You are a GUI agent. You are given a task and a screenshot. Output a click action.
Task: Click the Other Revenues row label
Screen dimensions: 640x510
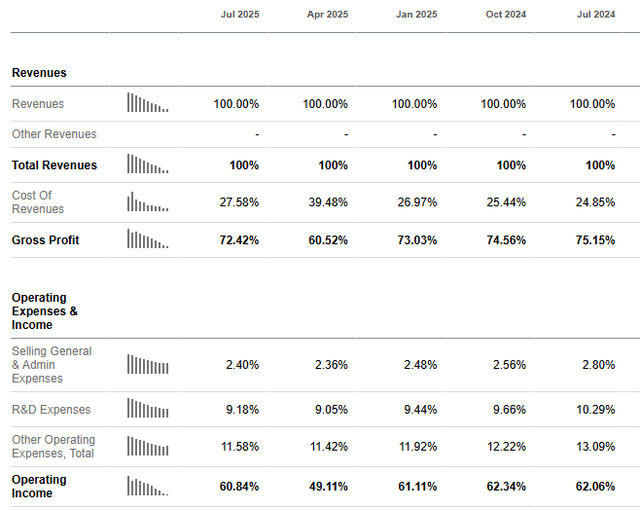(54, 134)
